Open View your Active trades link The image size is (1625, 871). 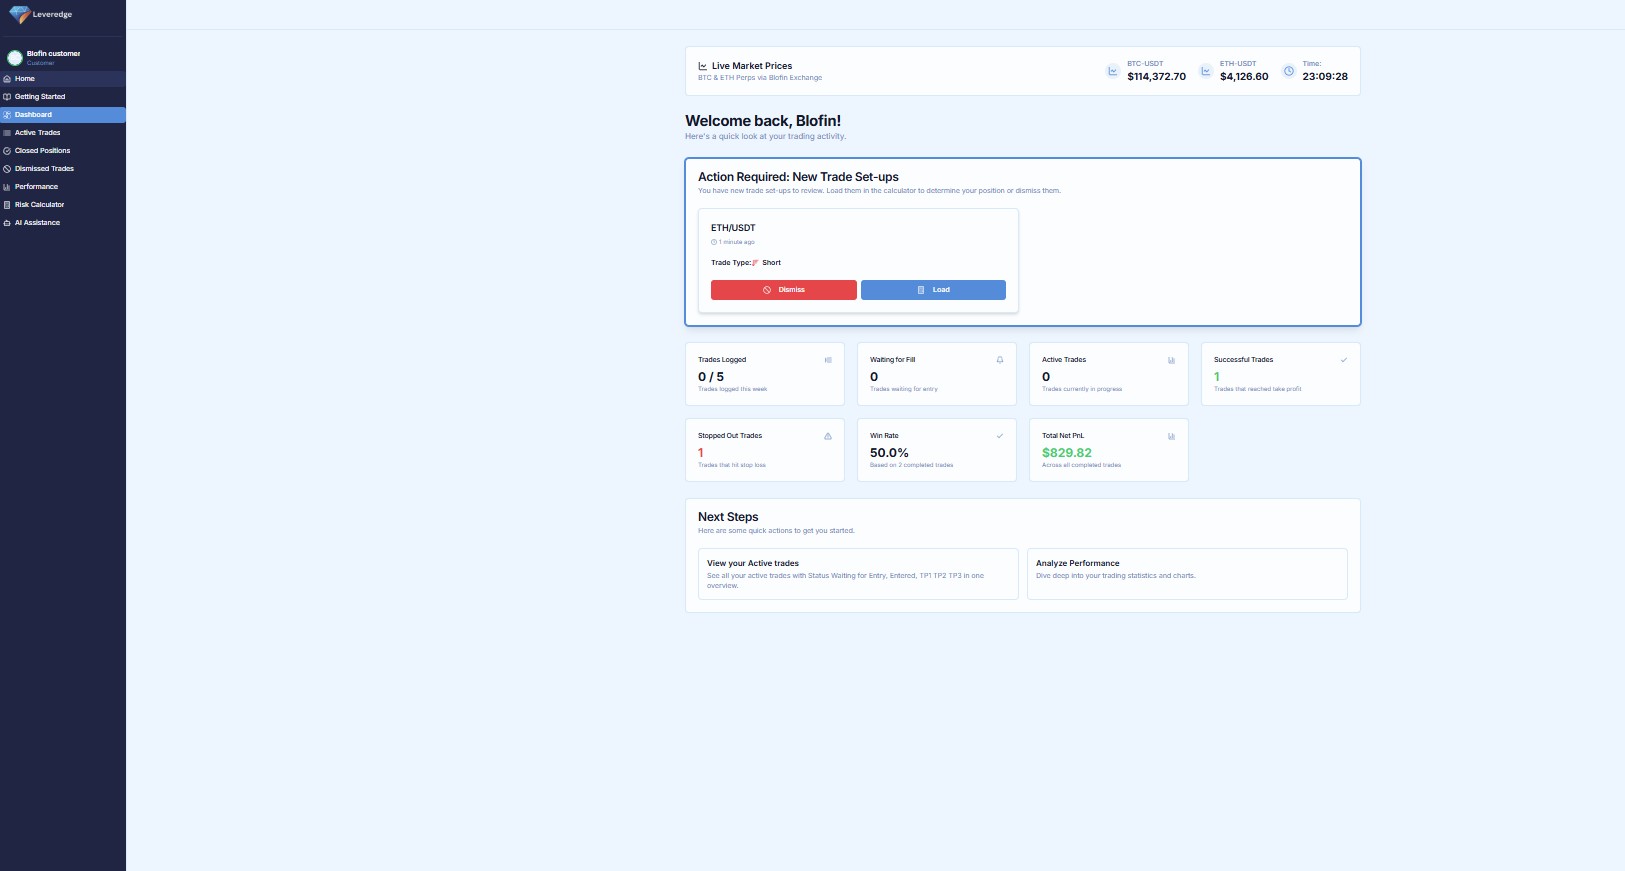pyautogui.click(x=858, y=574)
